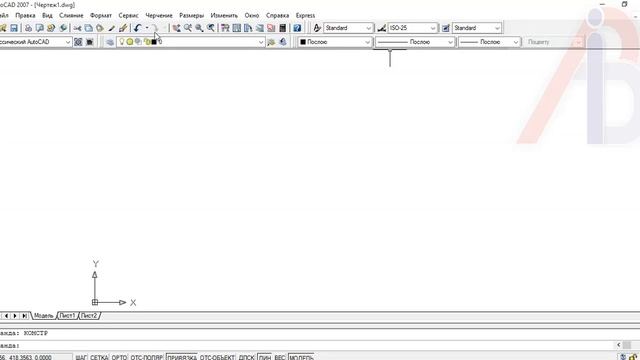This screenshot has height=360, width=640.
Task: Select the Pan realtime icon
Action: pyautogui.click(x=176, y=28)
